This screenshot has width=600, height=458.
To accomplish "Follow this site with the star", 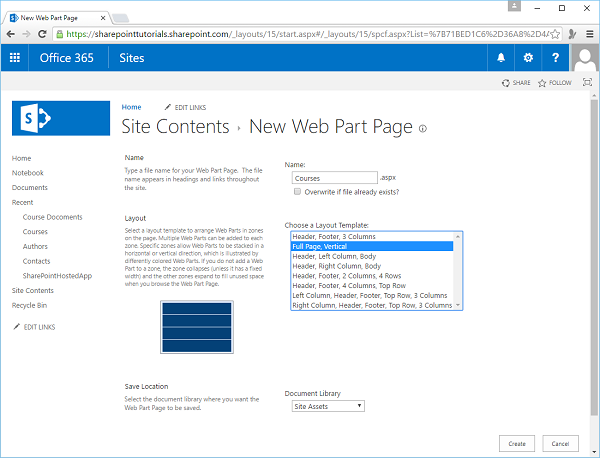I will pos(557,83).
